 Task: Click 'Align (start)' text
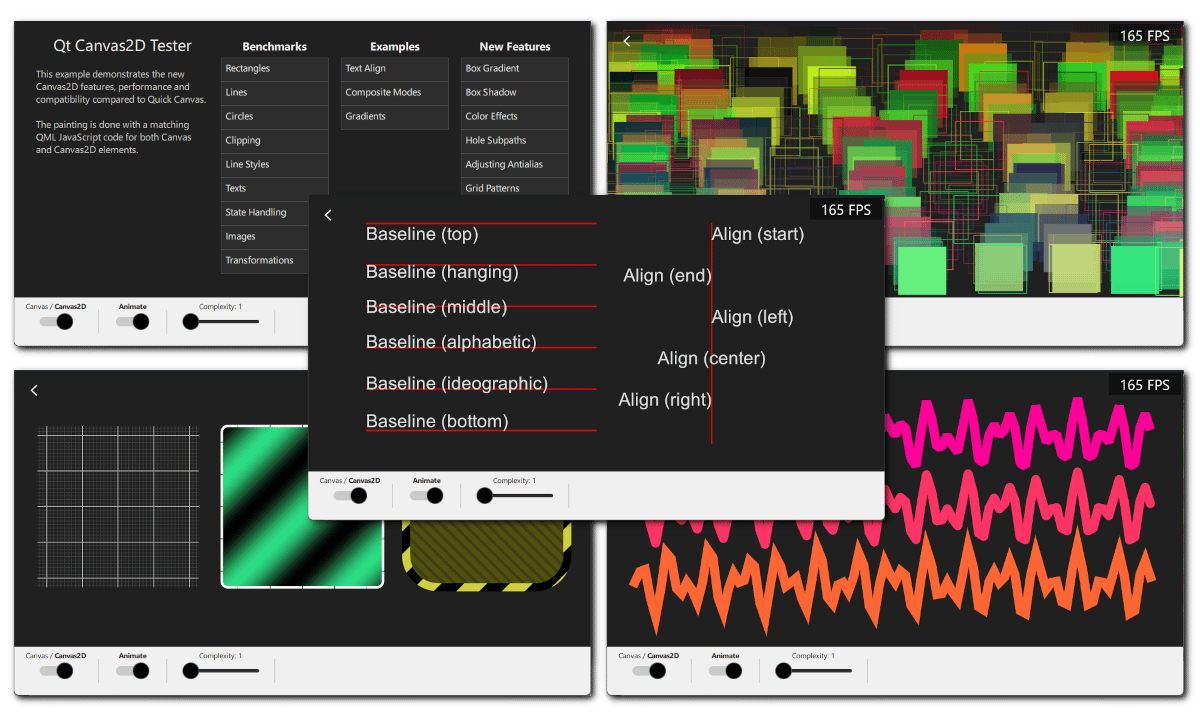[758, 235]
